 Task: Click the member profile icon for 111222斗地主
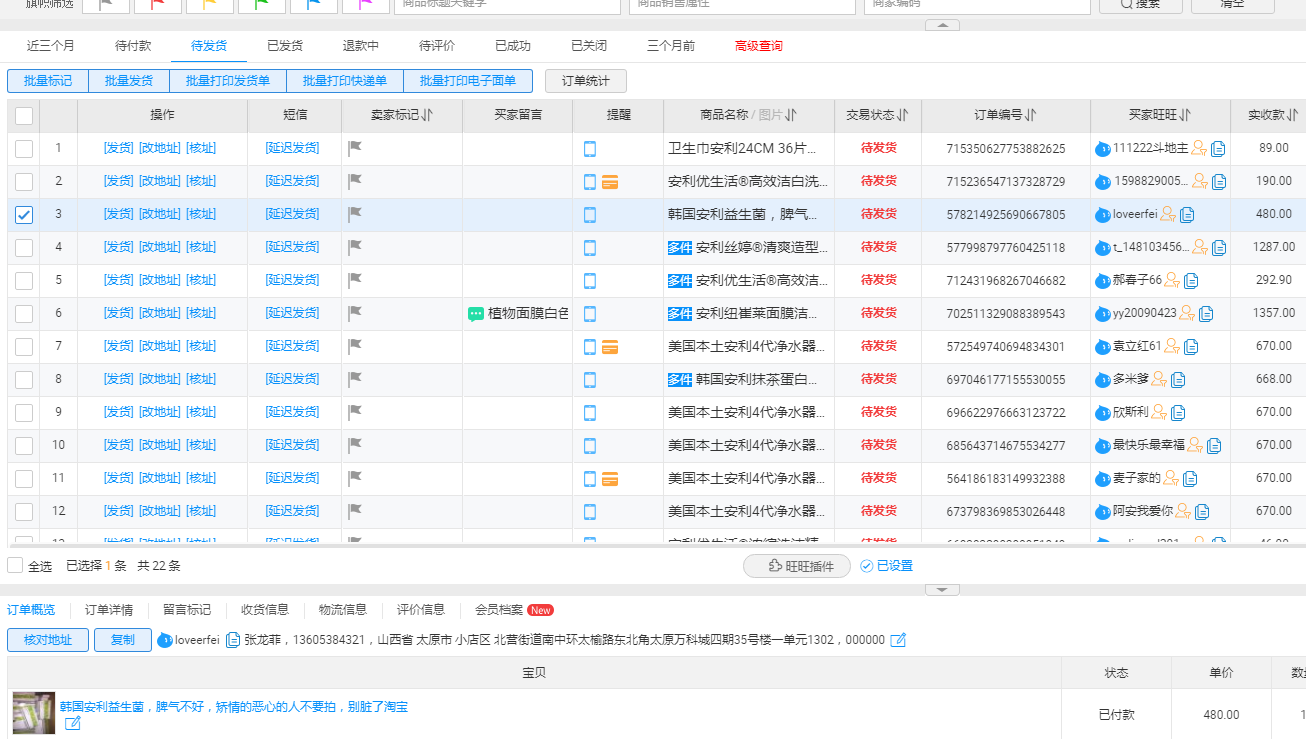click(x=1199, y=149)
